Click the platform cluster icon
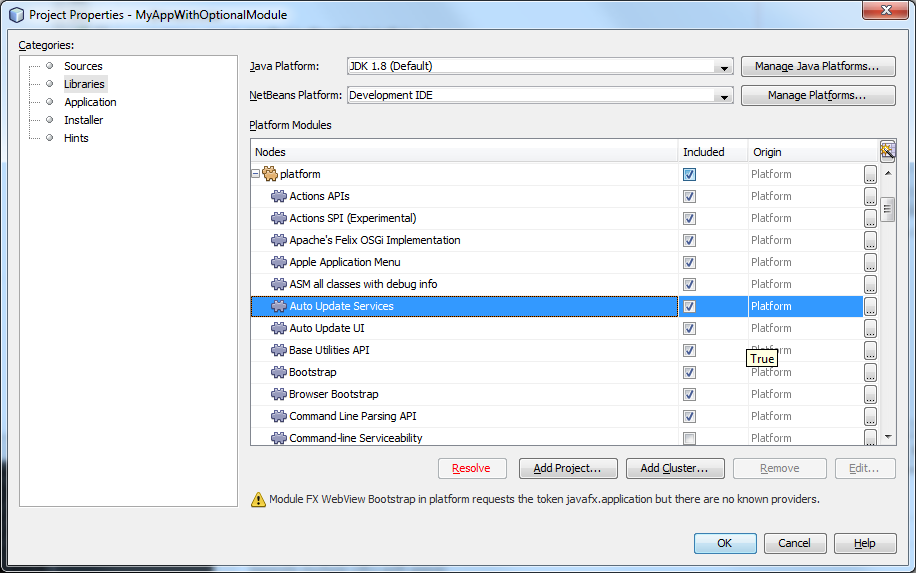The height and width of the screenshot is (573, 916). (x=270, y=173)
